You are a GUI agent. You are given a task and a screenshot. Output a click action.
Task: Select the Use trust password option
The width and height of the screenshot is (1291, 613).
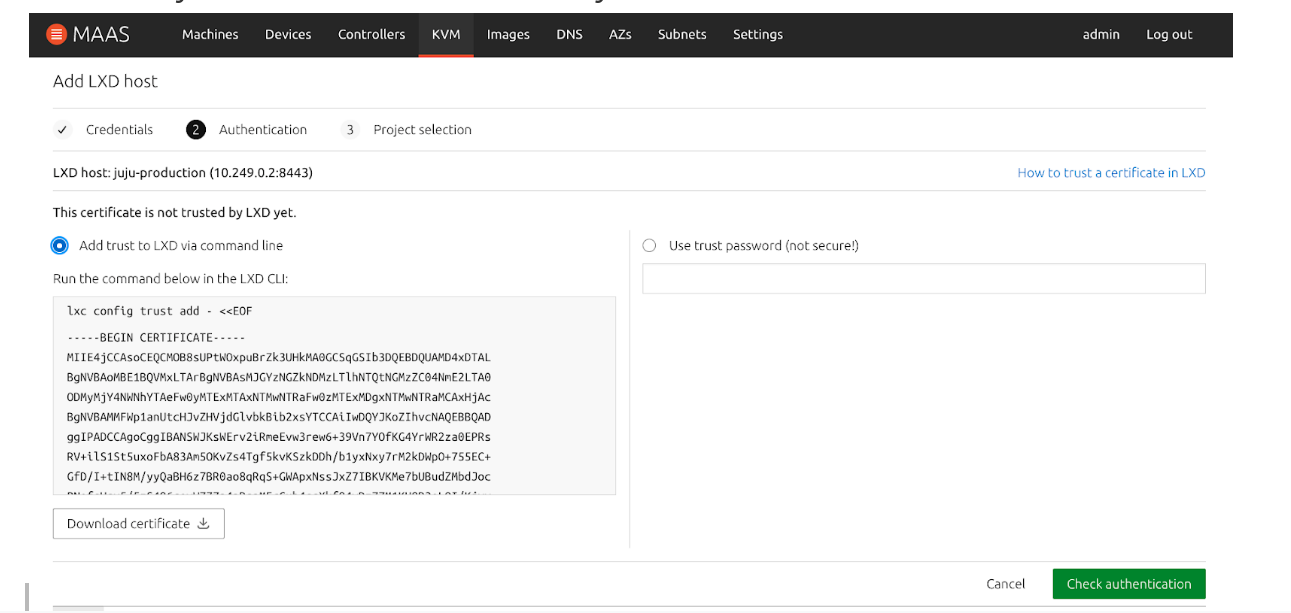[x=649, y=246]
